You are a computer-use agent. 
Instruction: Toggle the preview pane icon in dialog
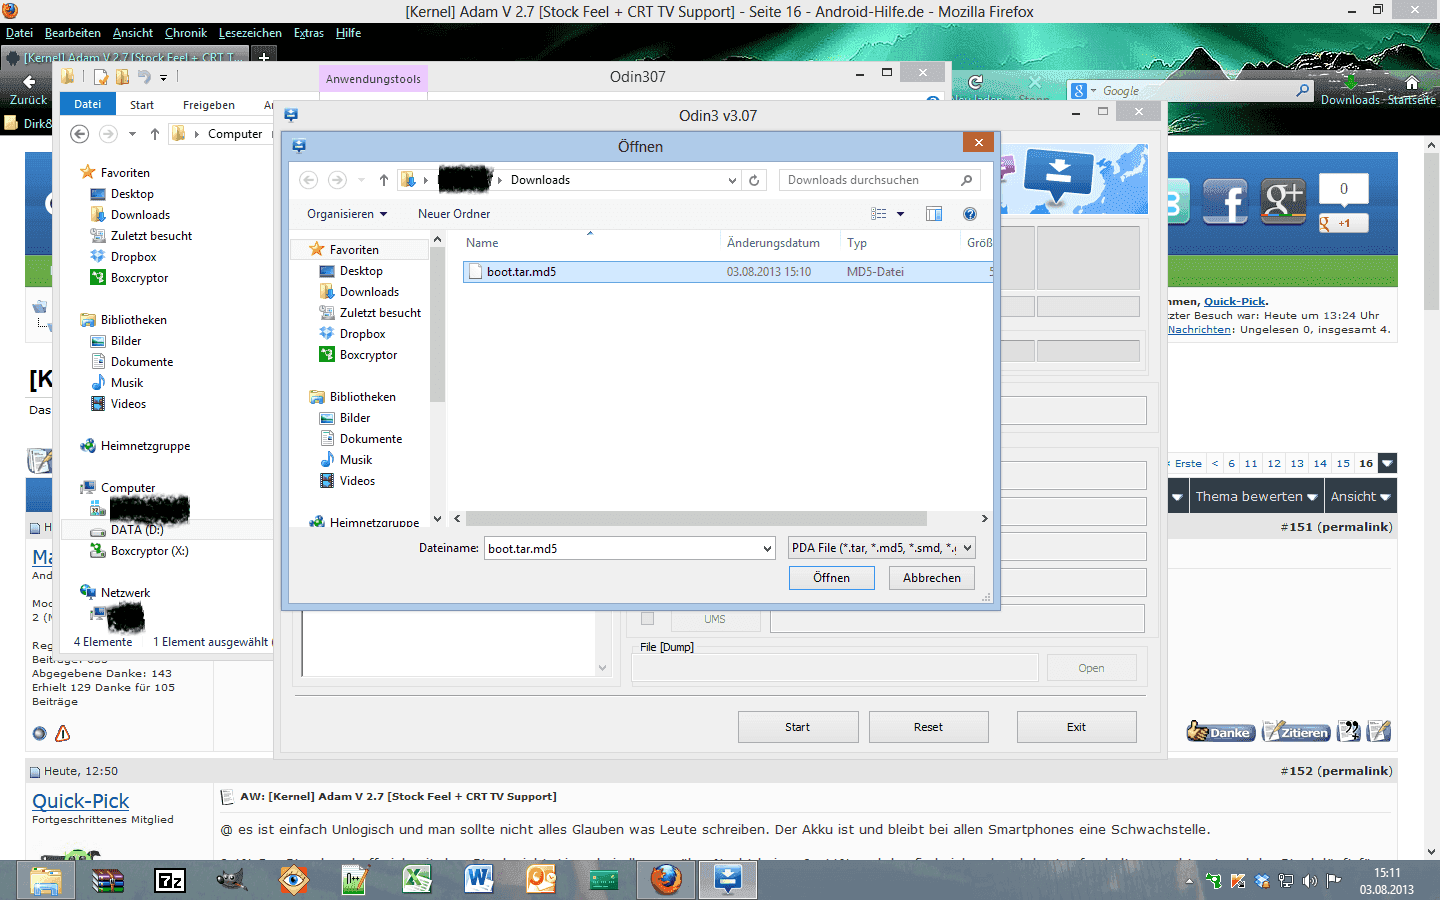click(934, 214)
